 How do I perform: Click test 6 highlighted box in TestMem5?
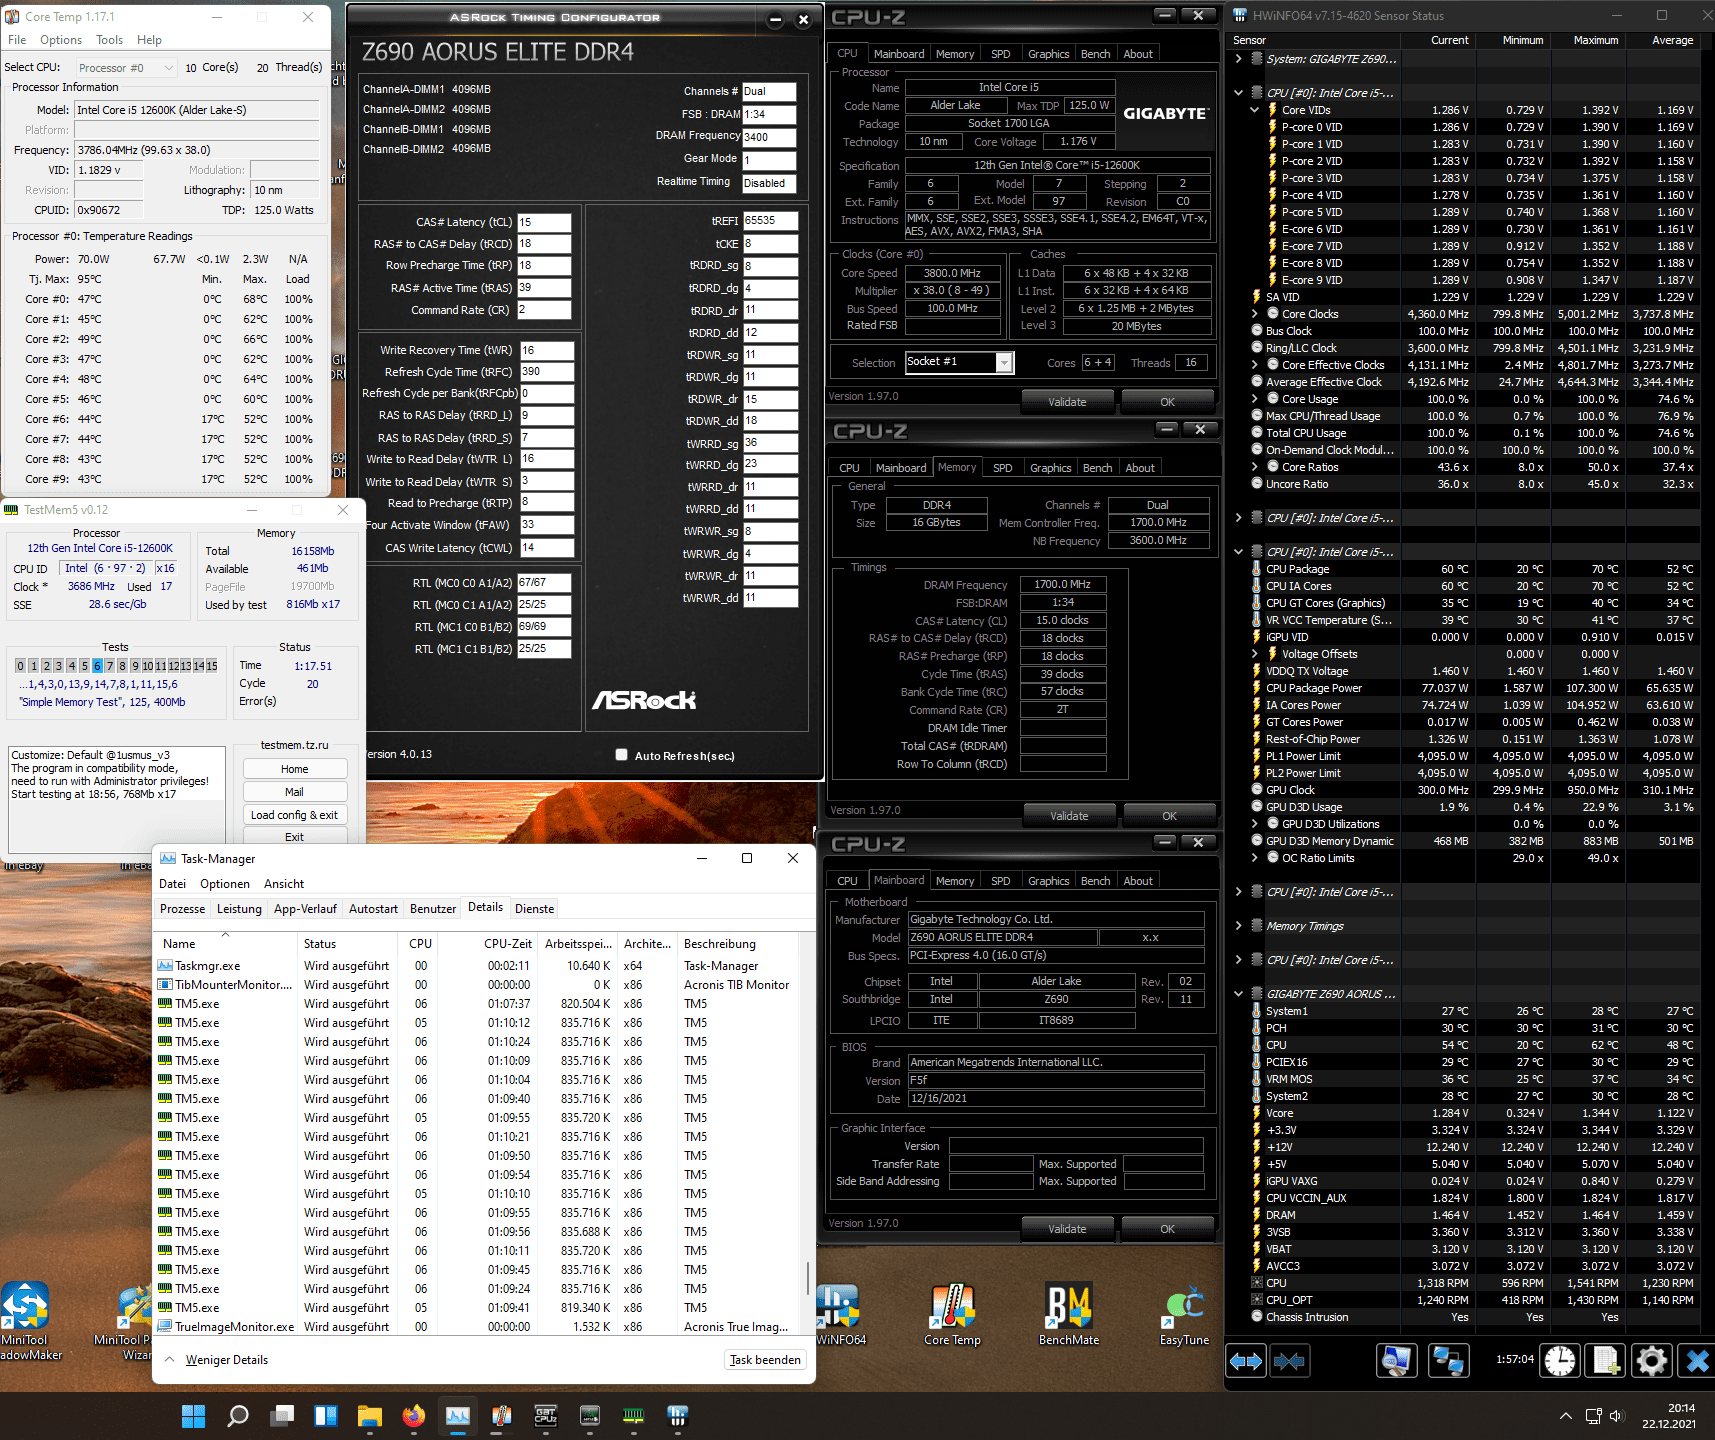click(x=97, y=666)
